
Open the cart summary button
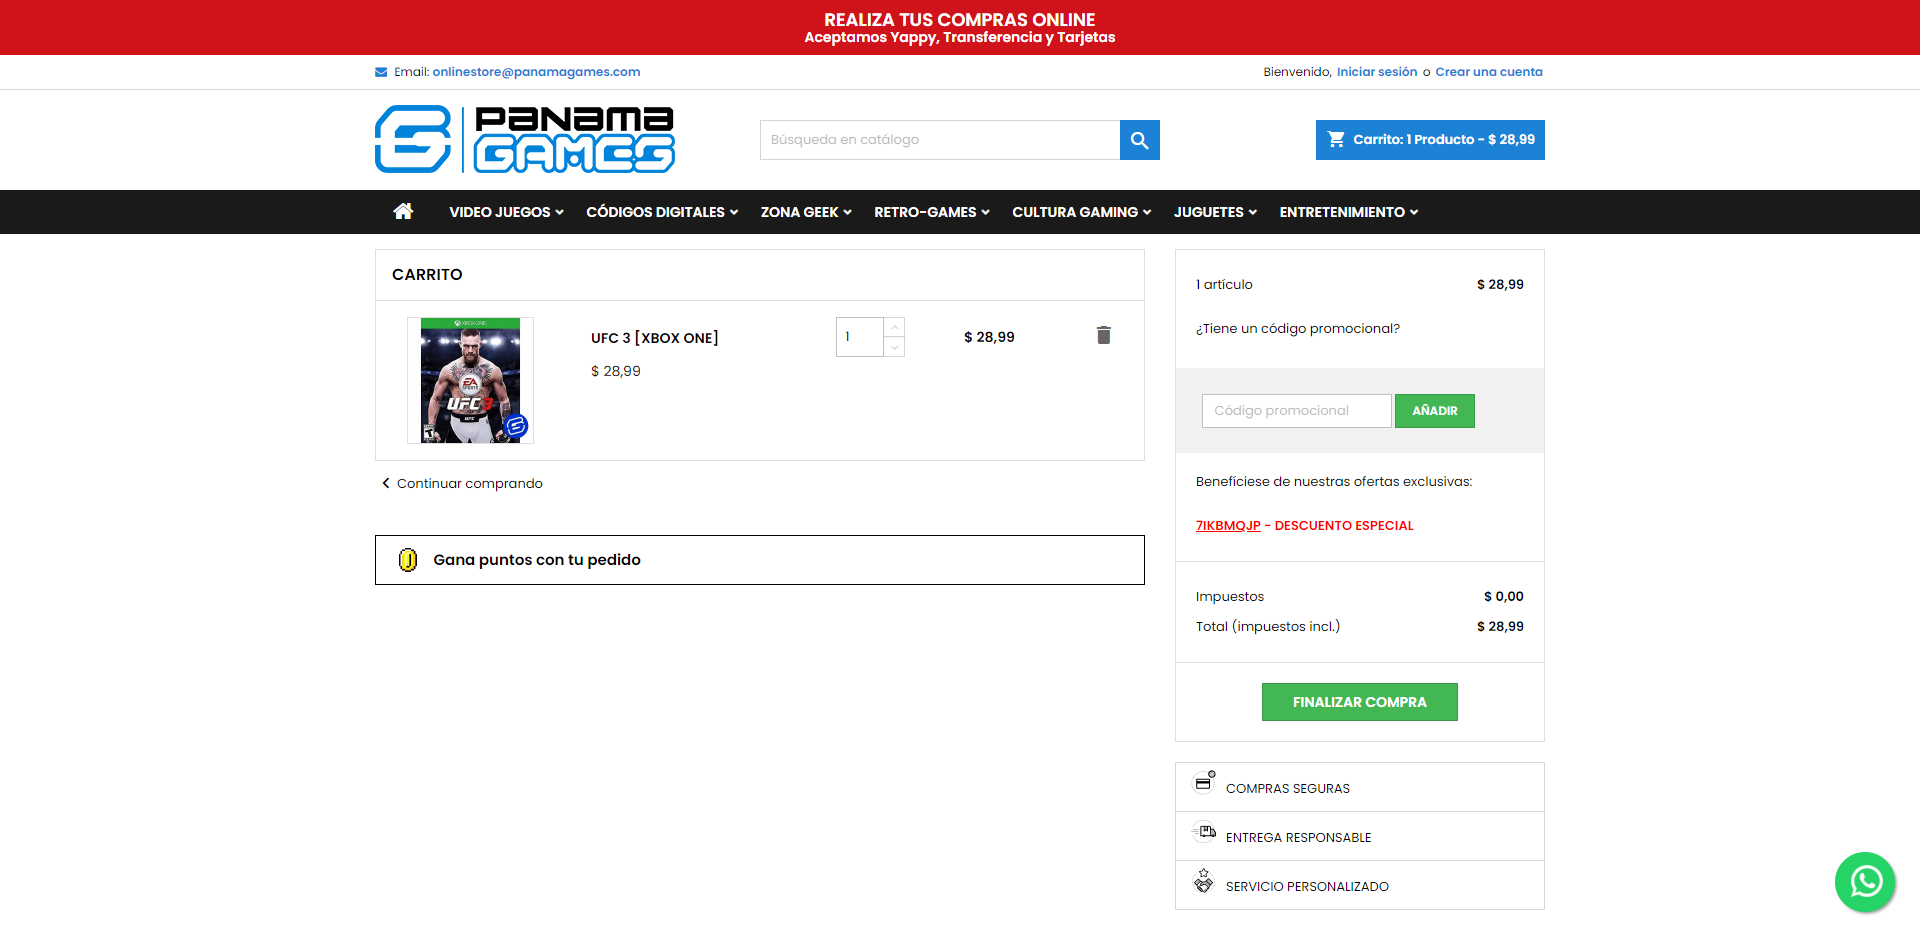tap(1430, 140)
